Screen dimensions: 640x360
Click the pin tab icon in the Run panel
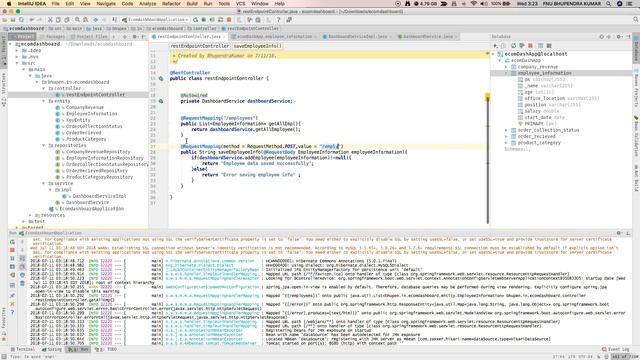(12, 295)
